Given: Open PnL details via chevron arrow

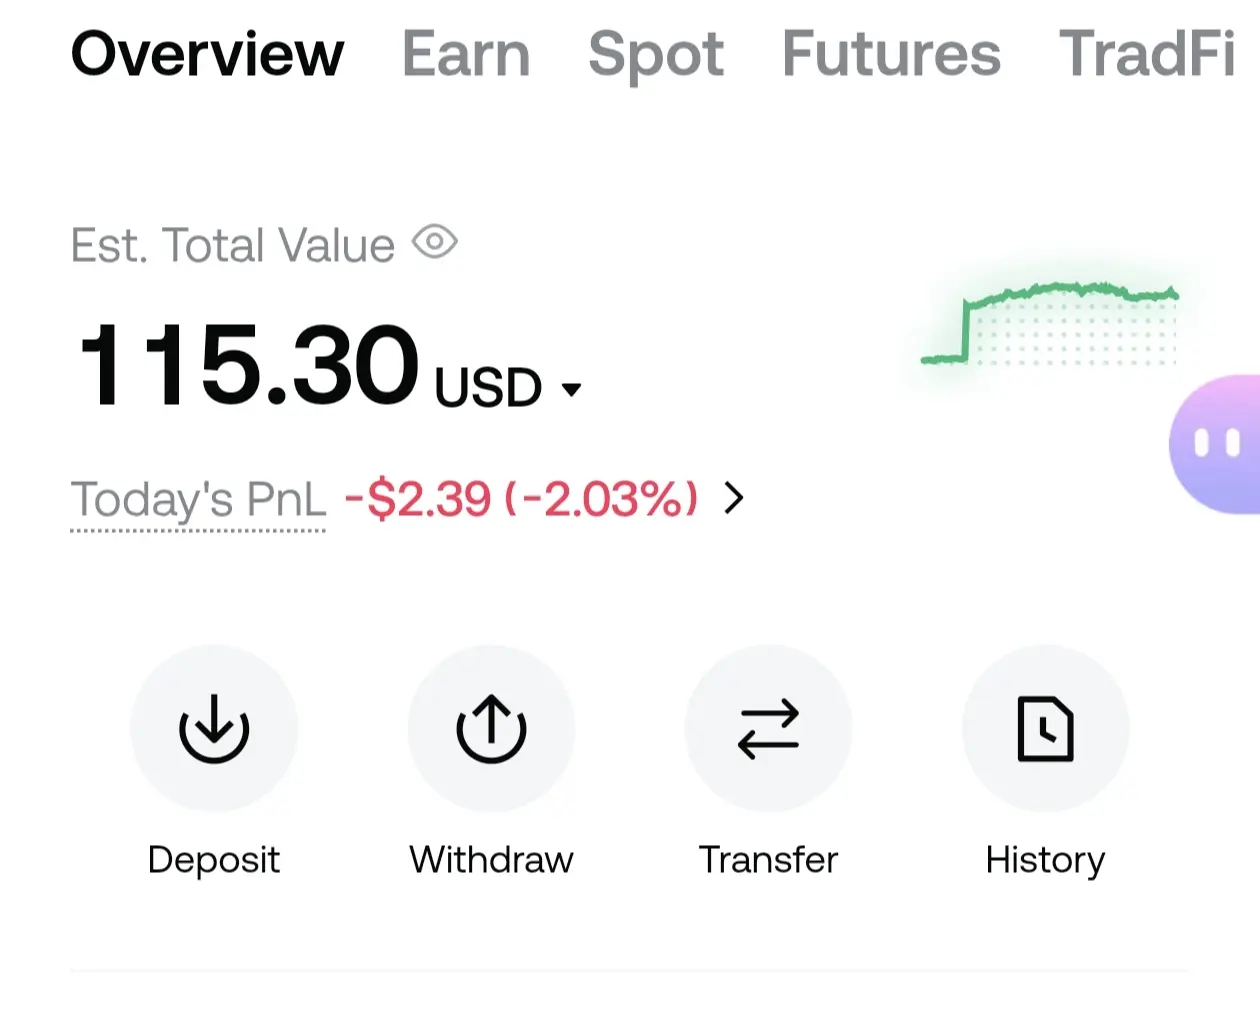Looking at the screenshot, I should [734, 498].
